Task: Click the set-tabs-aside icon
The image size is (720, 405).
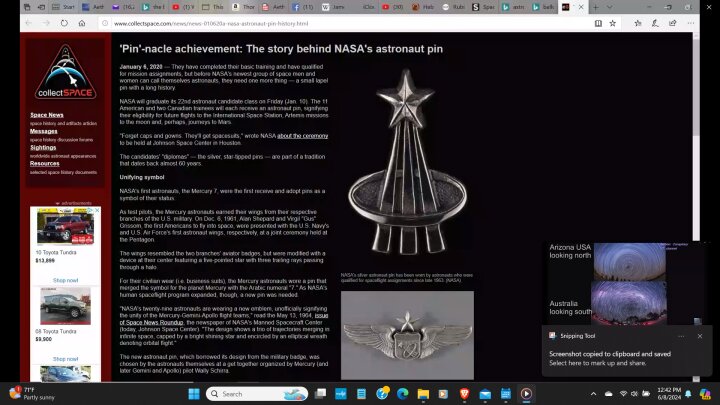Action: (x=41, y=7)
